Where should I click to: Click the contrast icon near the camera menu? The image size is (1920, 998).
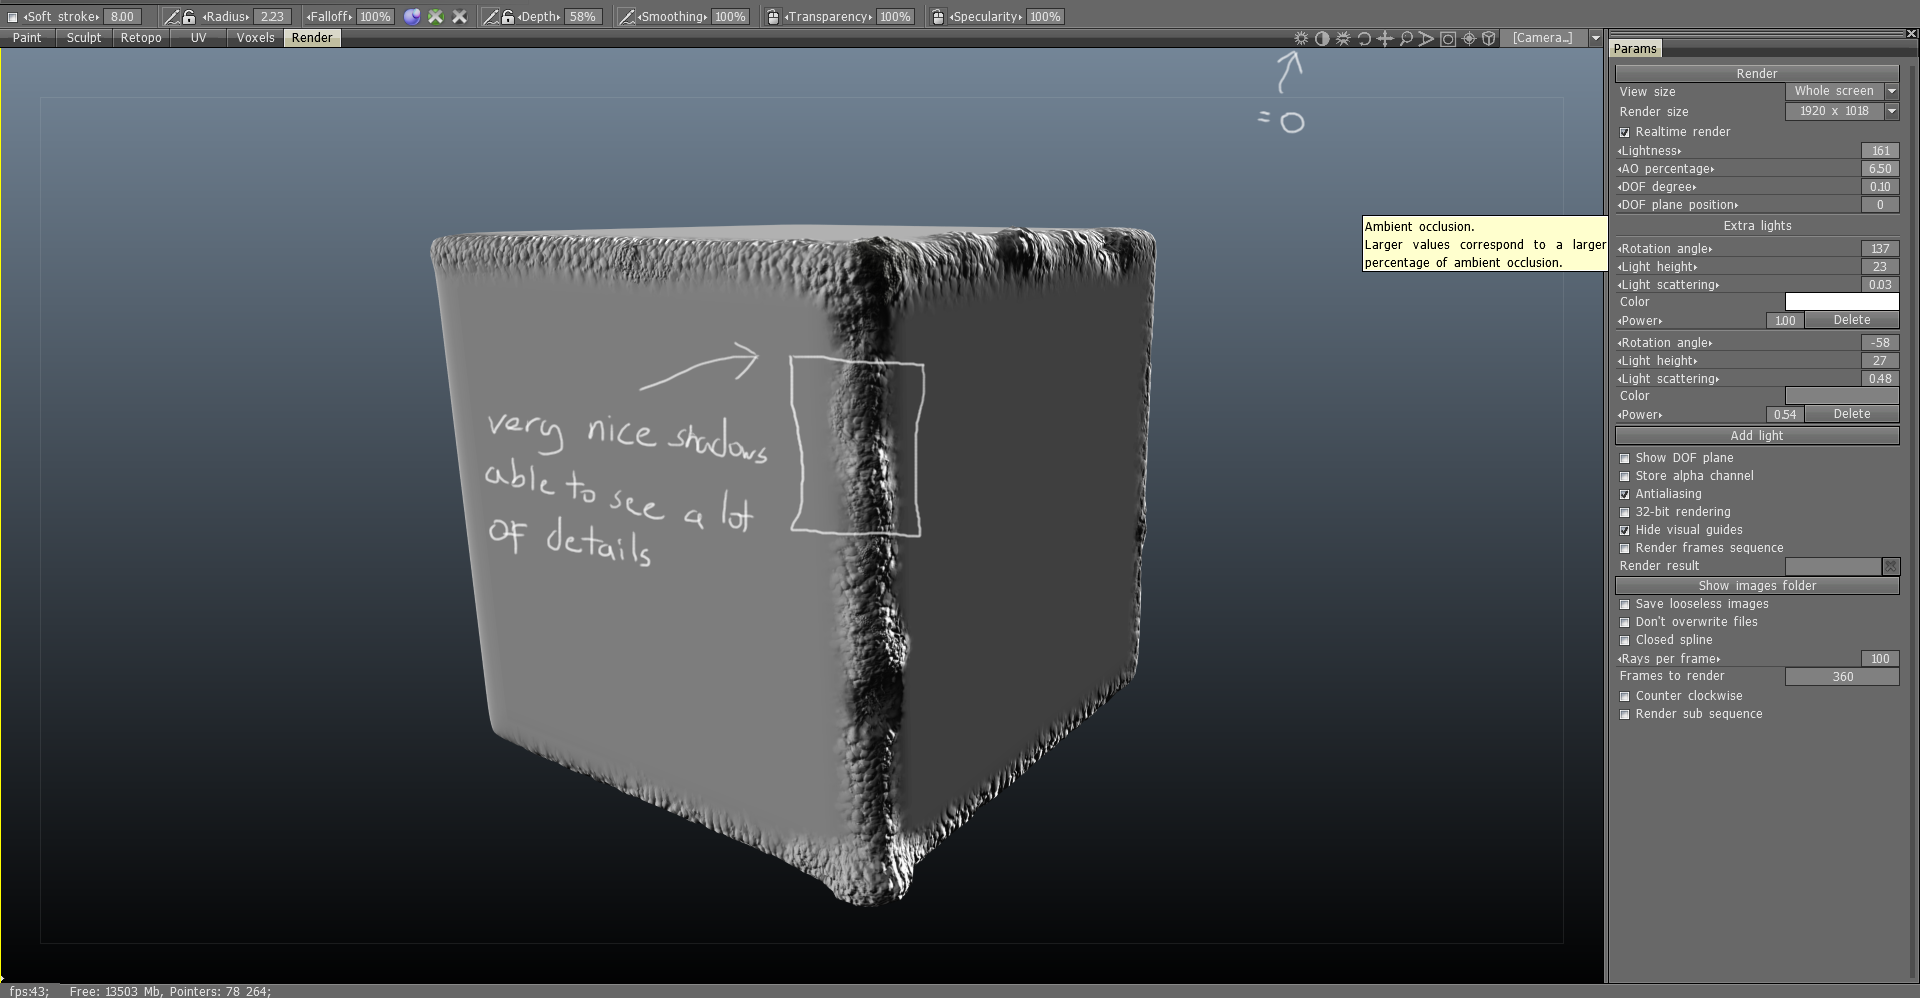click(1322, 38)
